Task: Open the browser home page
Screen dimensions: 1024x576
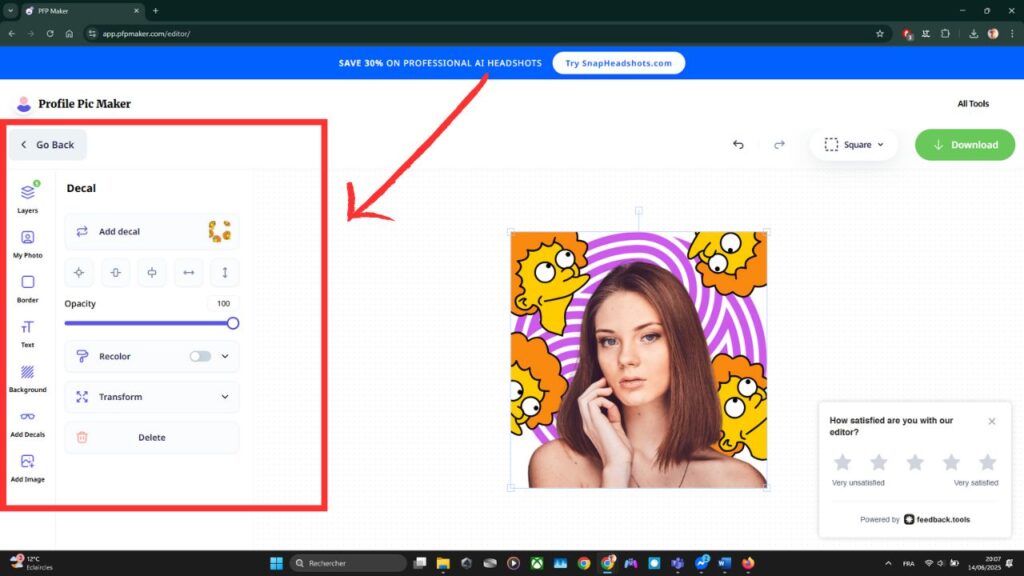Action: (69, 33)
